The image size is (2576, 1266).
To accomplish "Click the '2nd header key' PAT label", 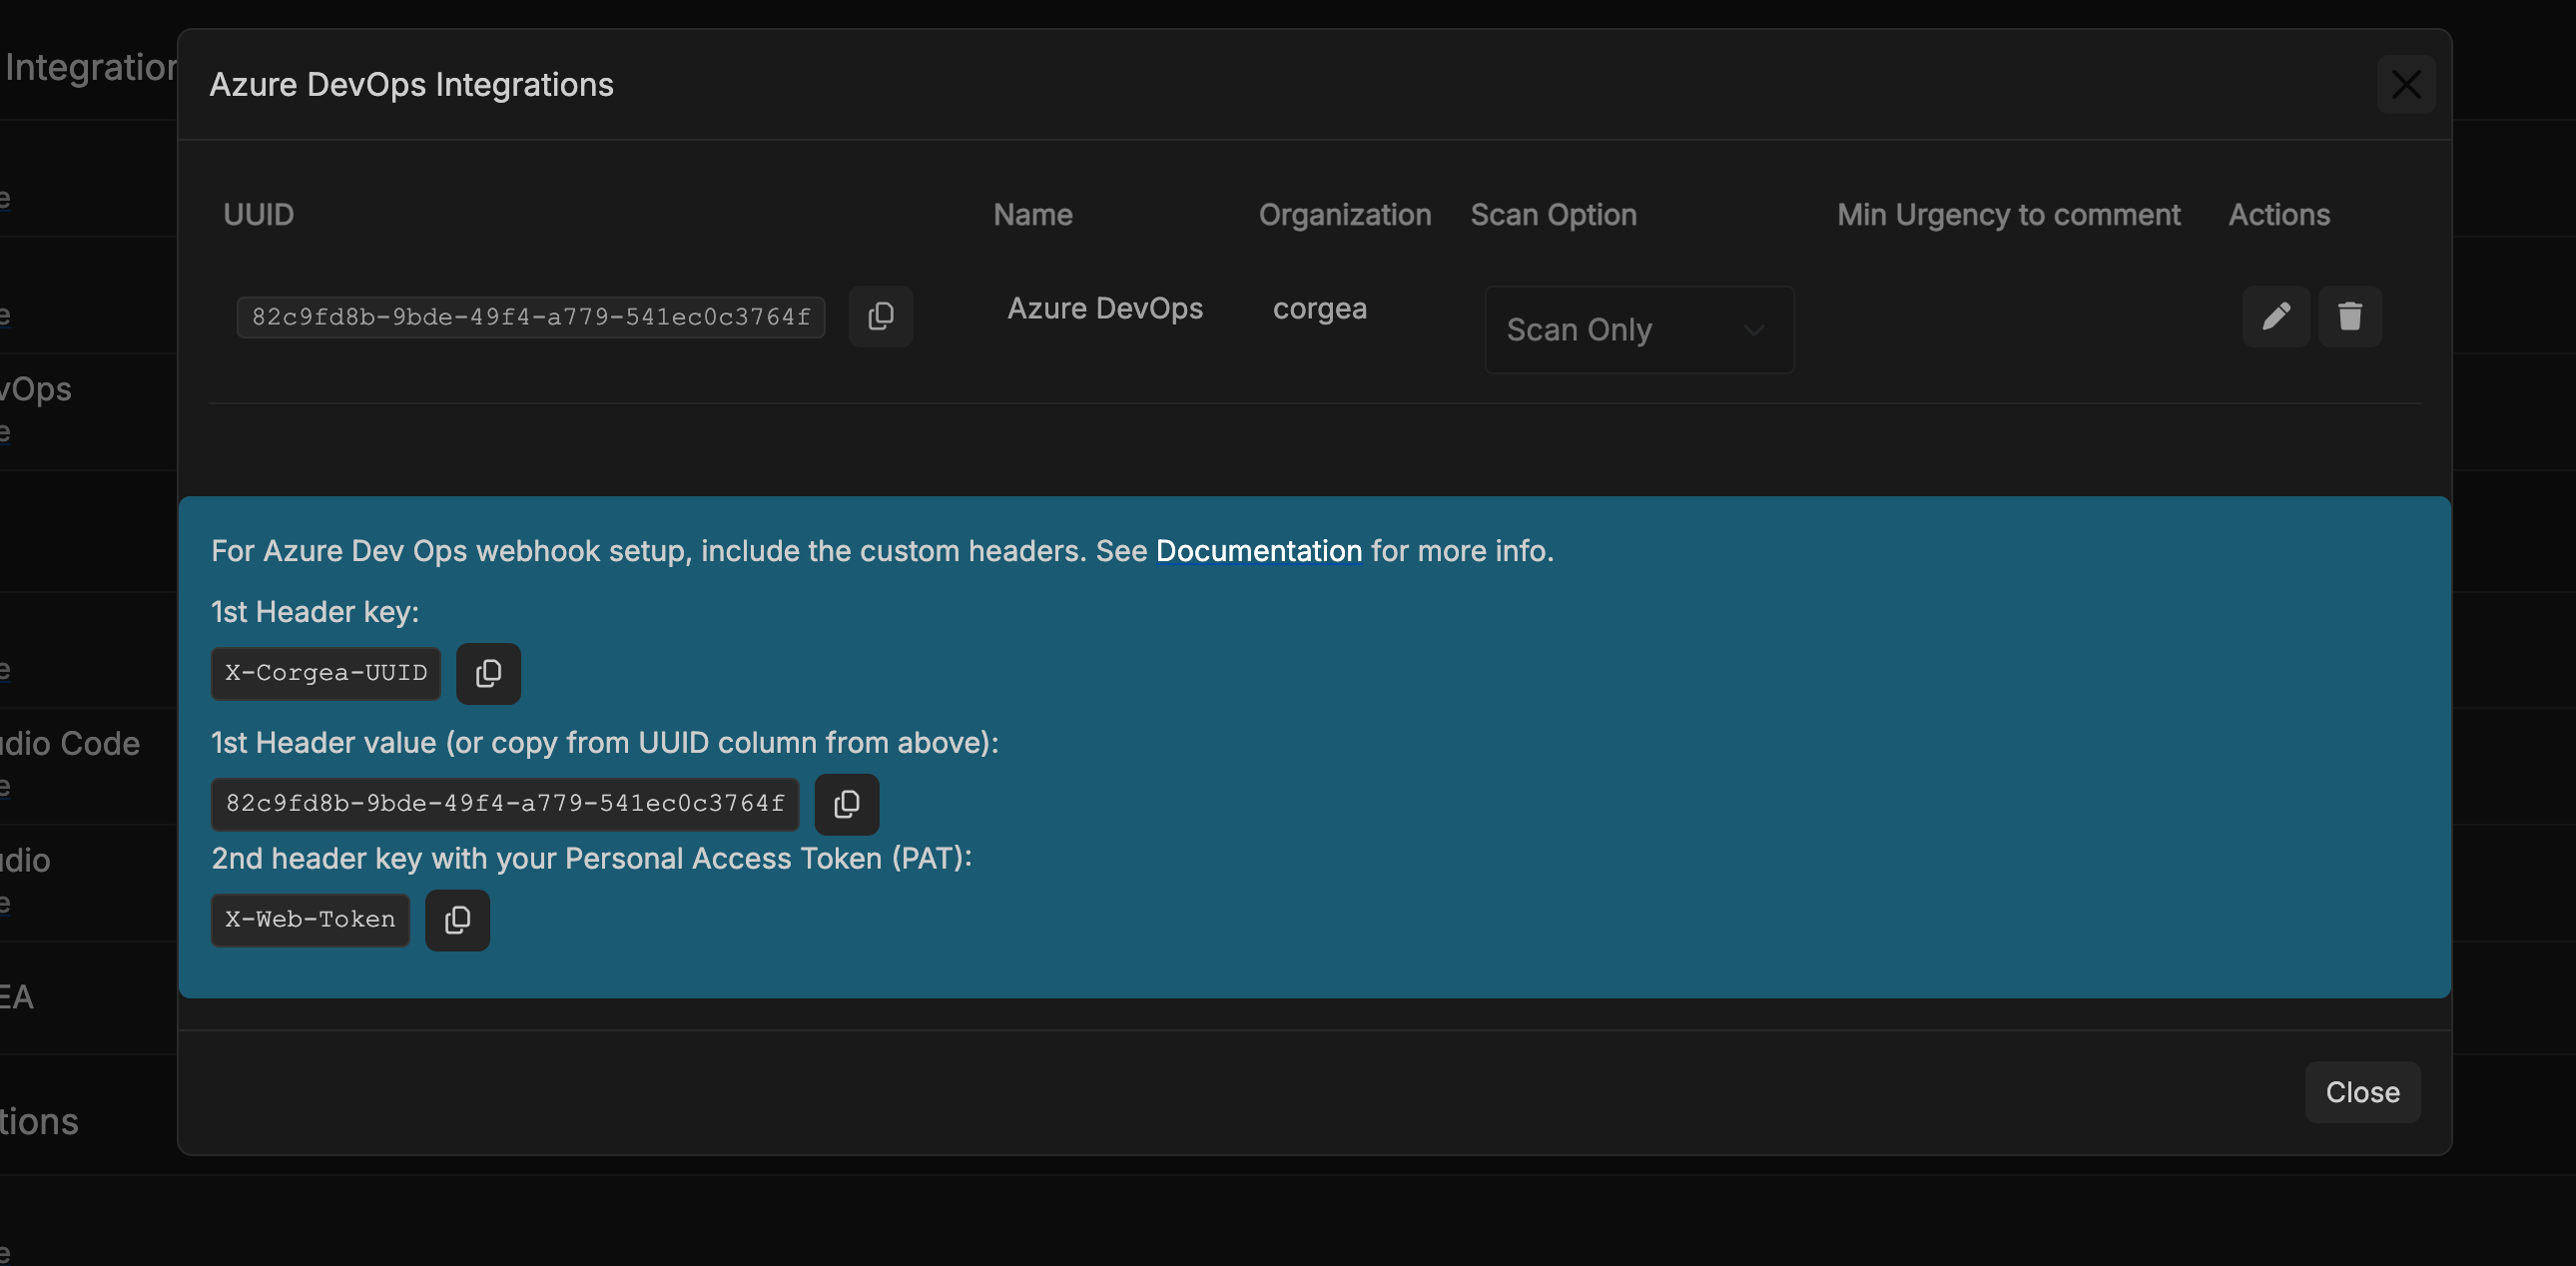I will [x=591, y=859].
